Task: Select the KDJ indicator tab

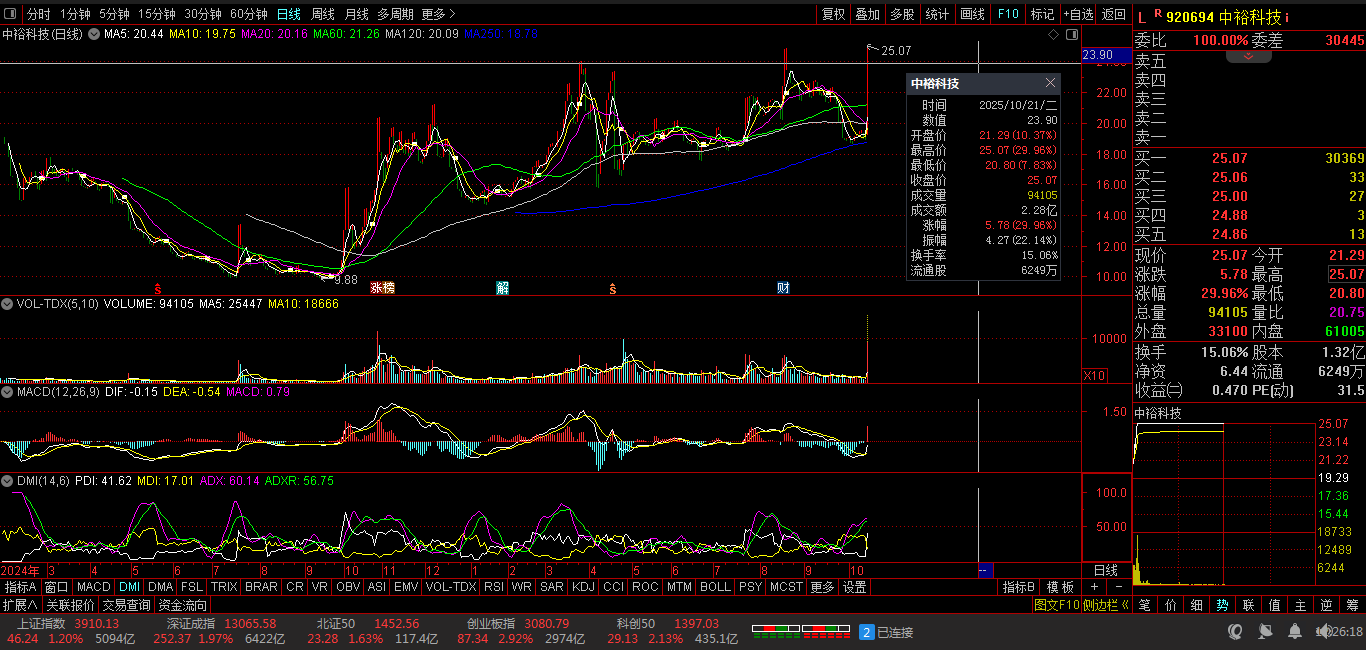Action: click(583, 587)
